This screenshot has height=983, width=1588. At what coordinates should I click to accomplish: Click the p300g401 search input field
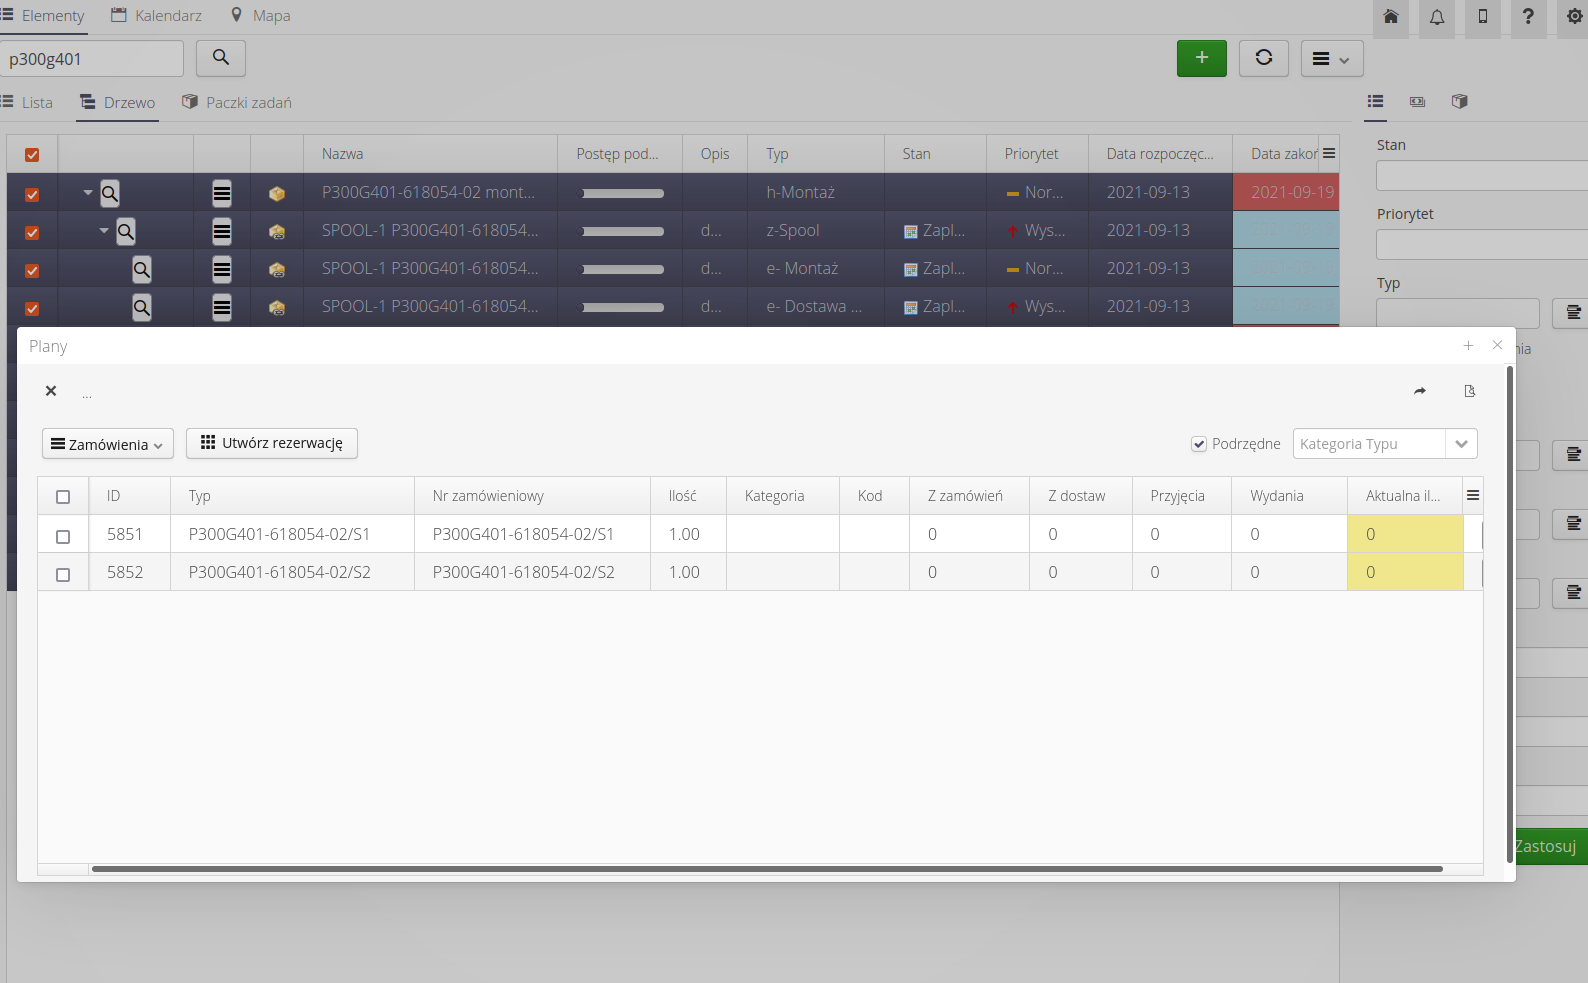click(x=90, y=59)
